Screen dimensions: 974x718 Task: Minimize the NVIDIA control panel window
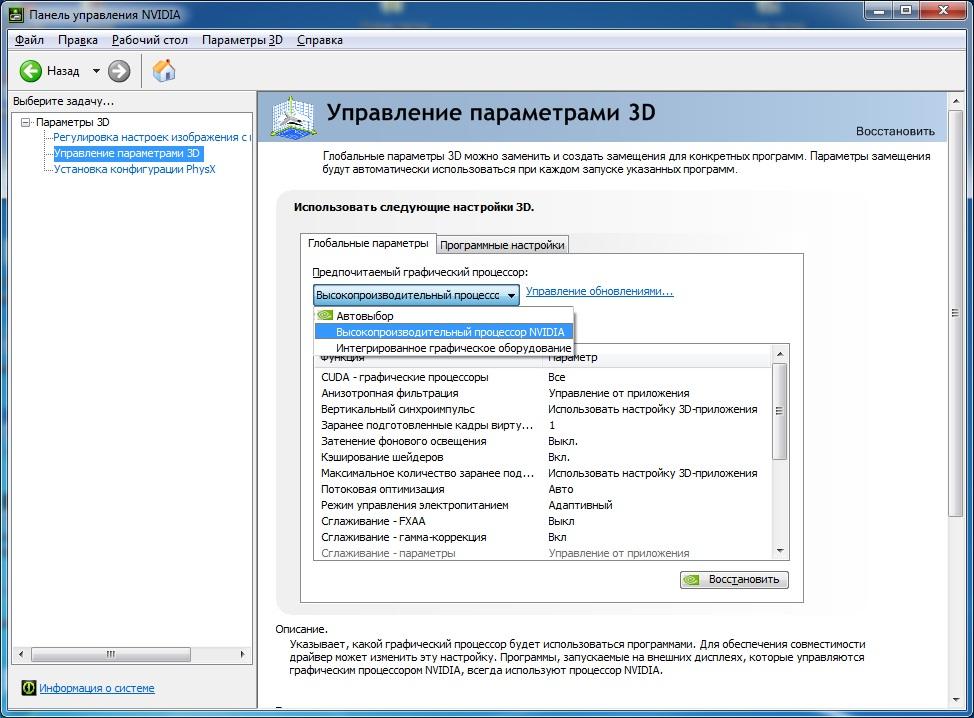pos(879,11)
